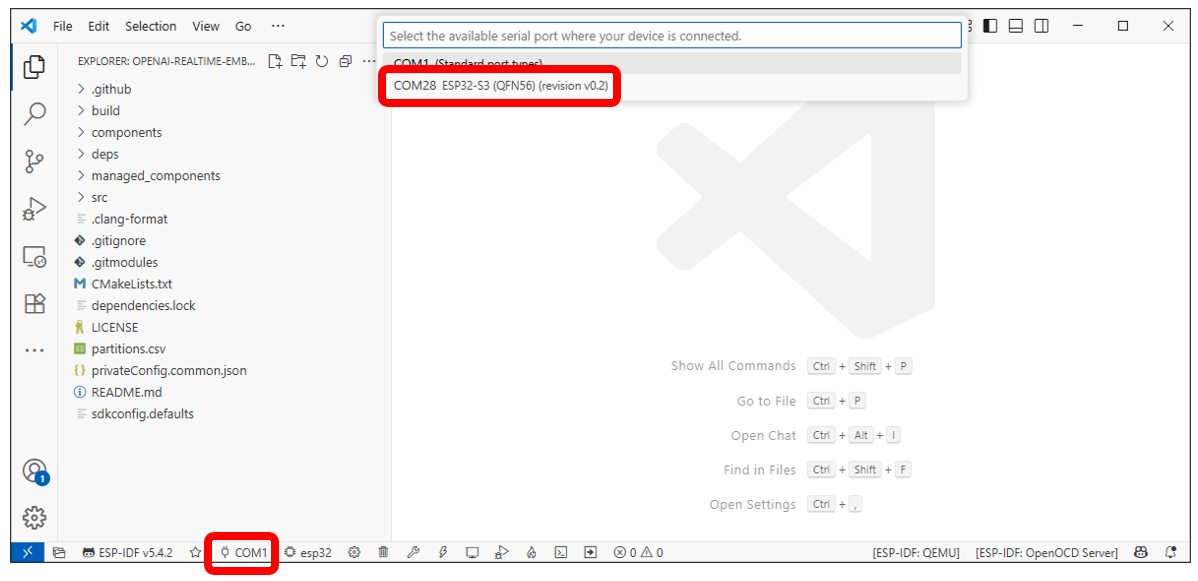Open the Go menu
Viewport: 1198px width, 581px height.
243,26
